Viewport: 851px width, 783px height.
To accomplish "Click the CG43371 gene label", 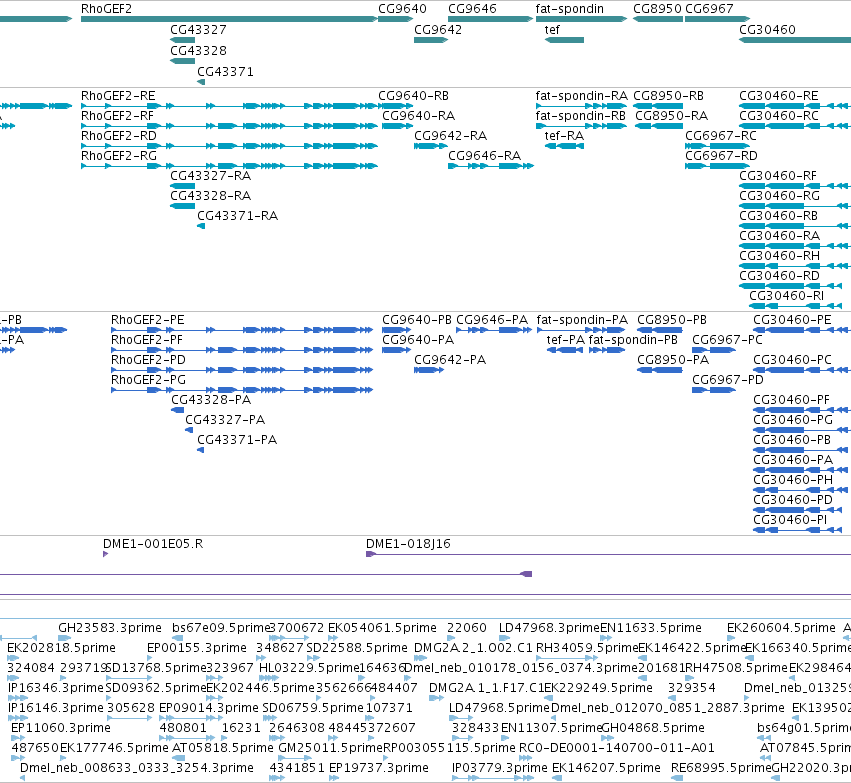I will [225, 72].
